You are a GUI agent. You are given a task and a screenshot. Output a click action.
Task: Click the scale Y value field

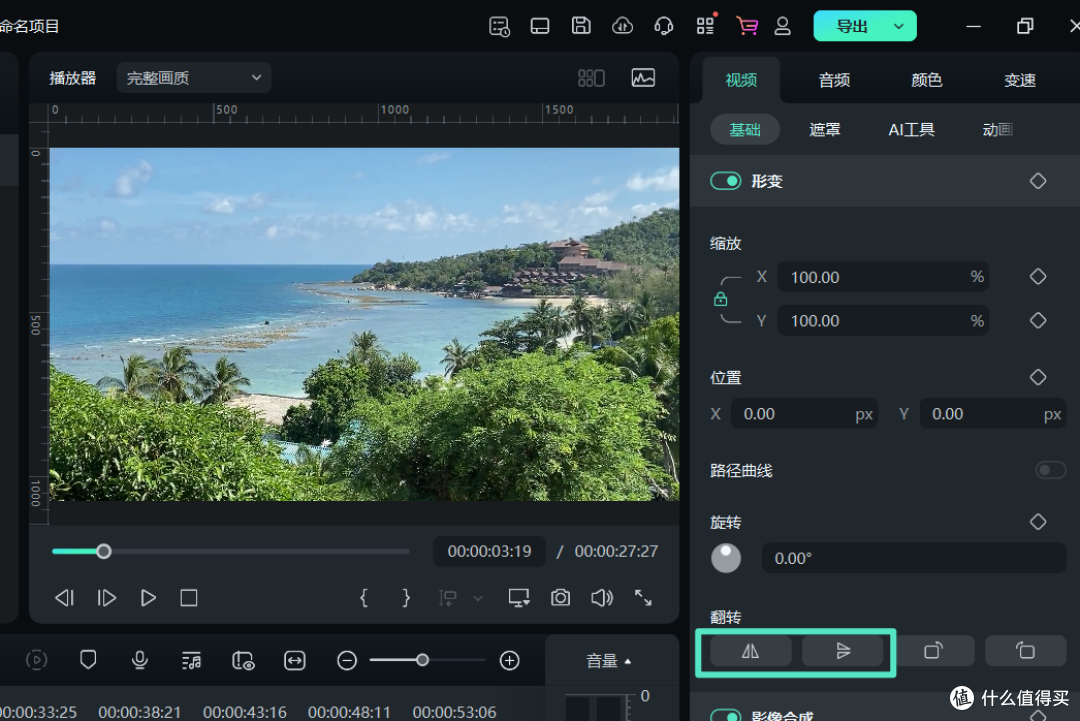click(883, 321)
